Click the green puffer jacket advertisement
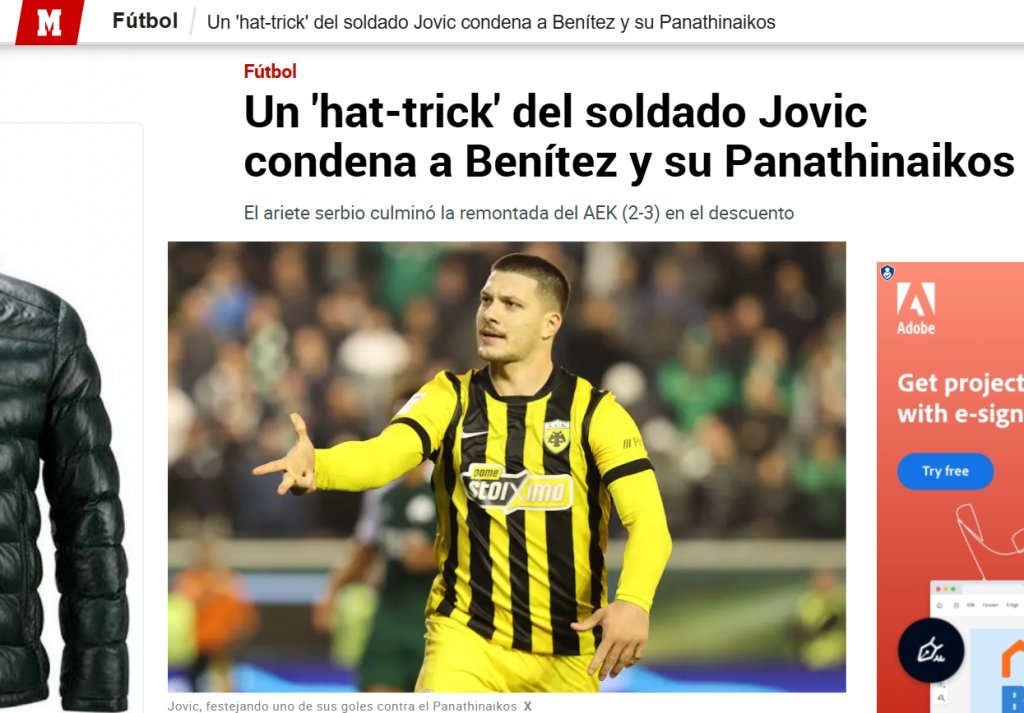The height and width of the screenshot is (713, 1024). pos(64,492)
